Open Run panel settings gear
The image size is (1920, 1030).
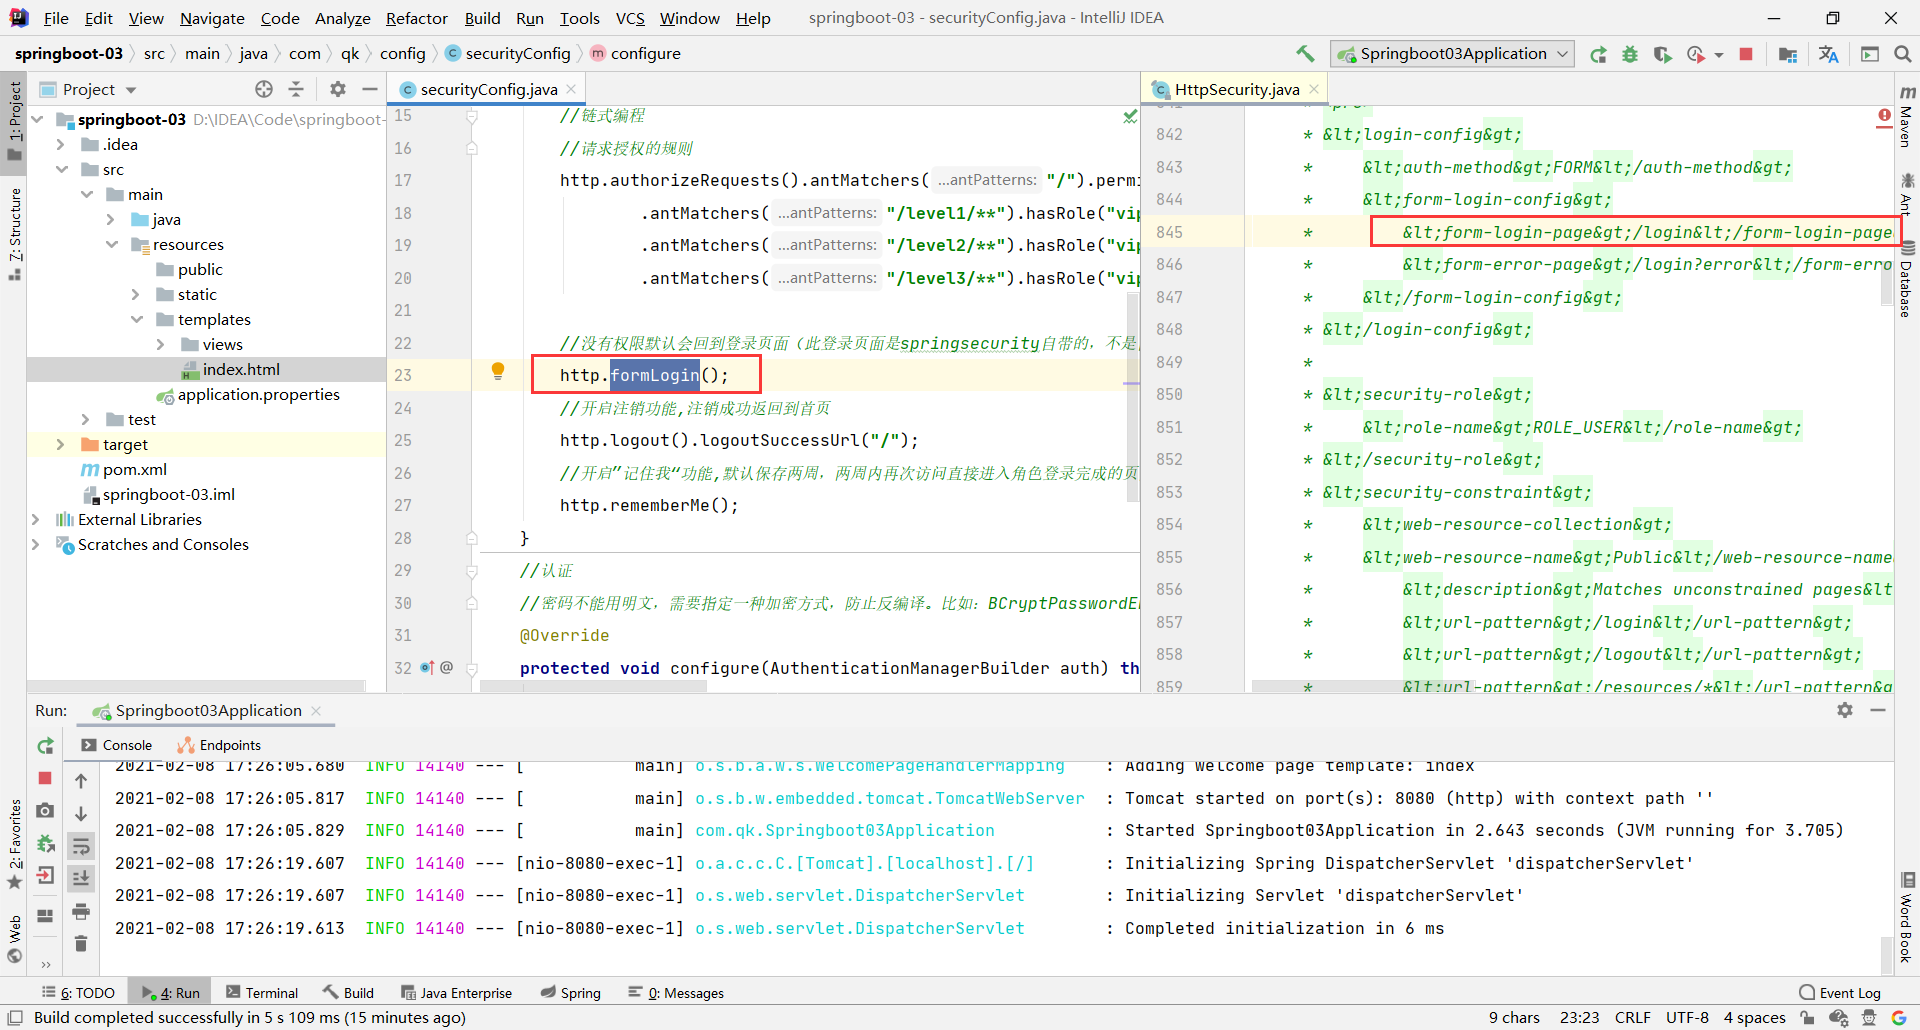[1845, 710]
